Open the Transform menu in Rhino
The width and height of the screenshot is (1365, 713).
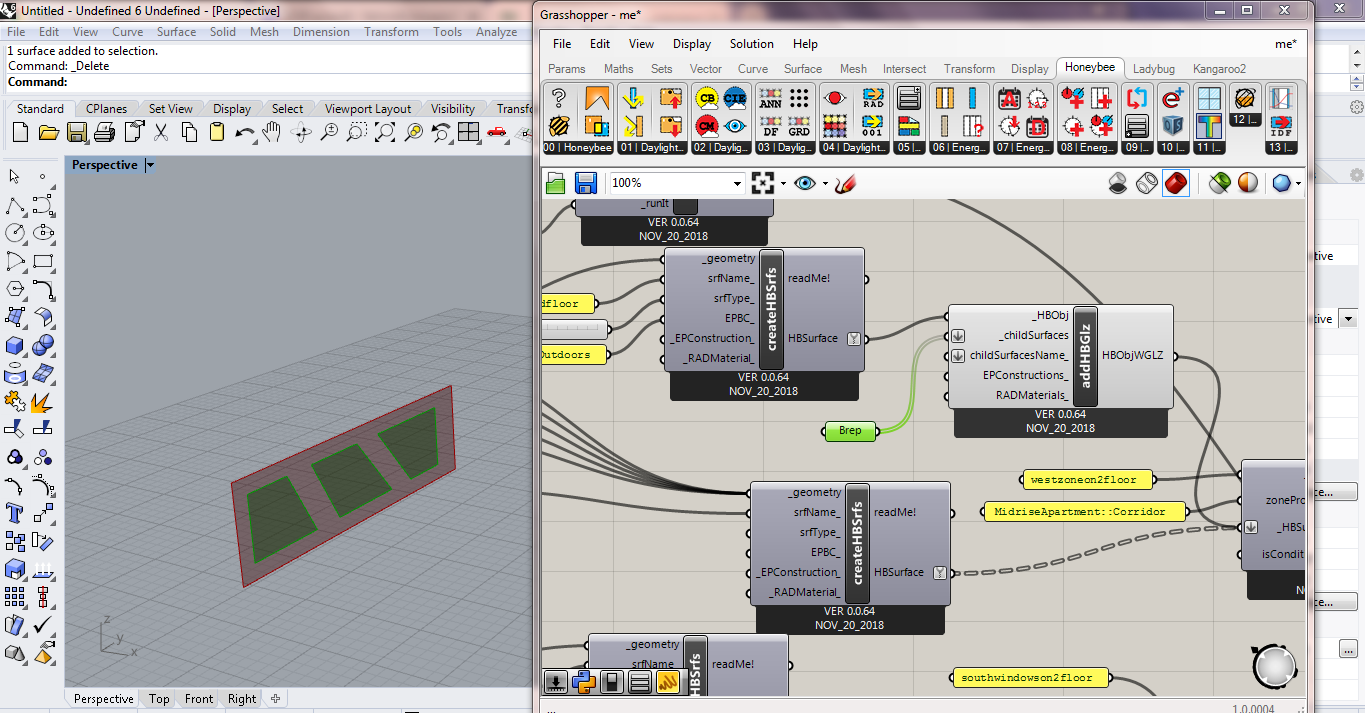[x=391, y=32]
